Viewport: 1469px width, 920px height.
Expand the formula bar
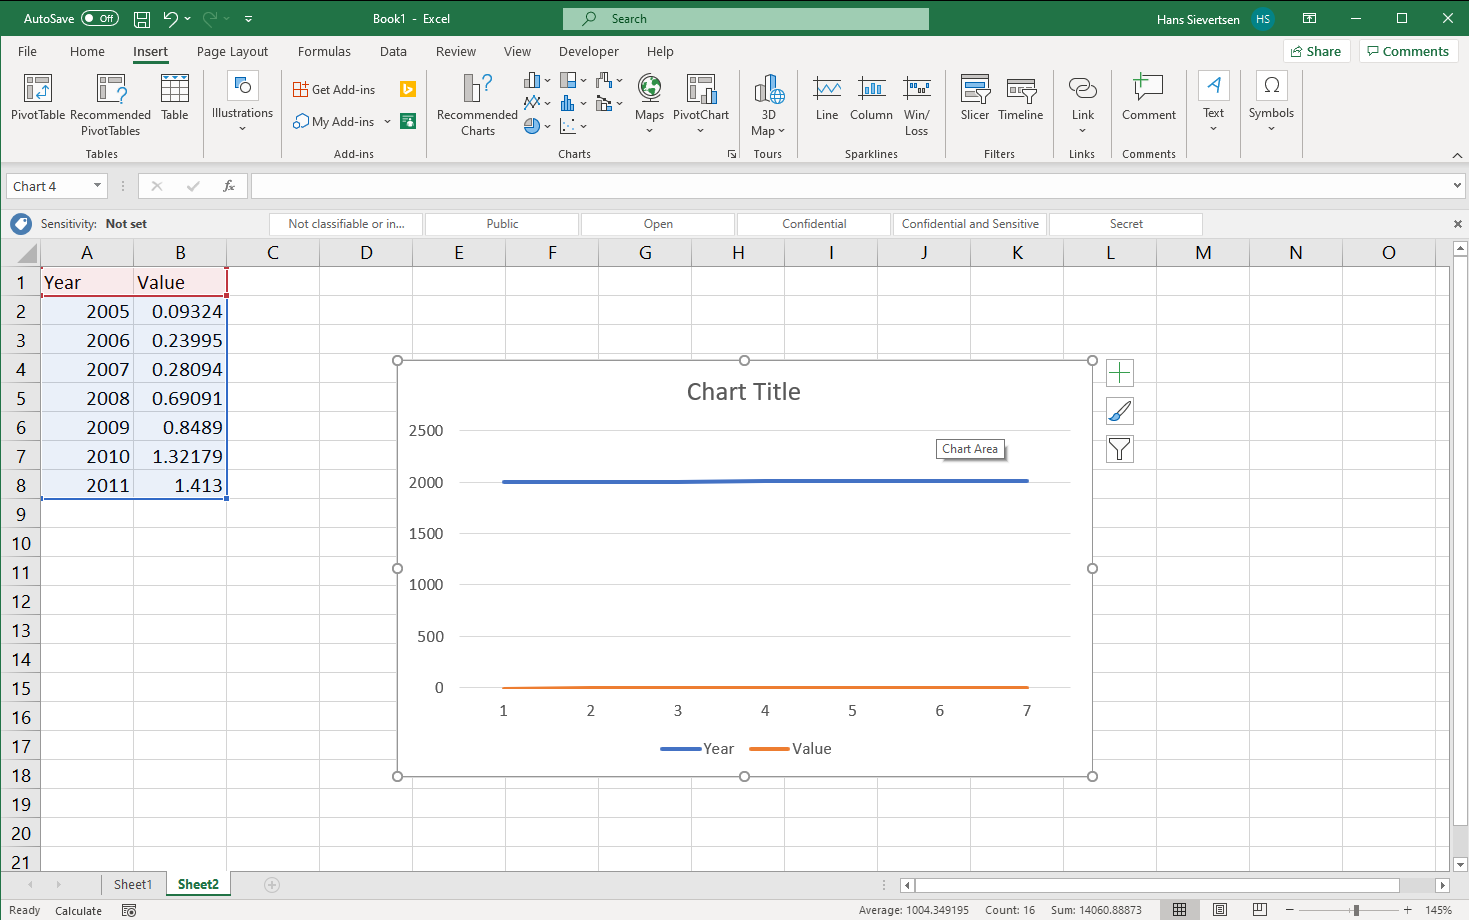point(1457,186)
